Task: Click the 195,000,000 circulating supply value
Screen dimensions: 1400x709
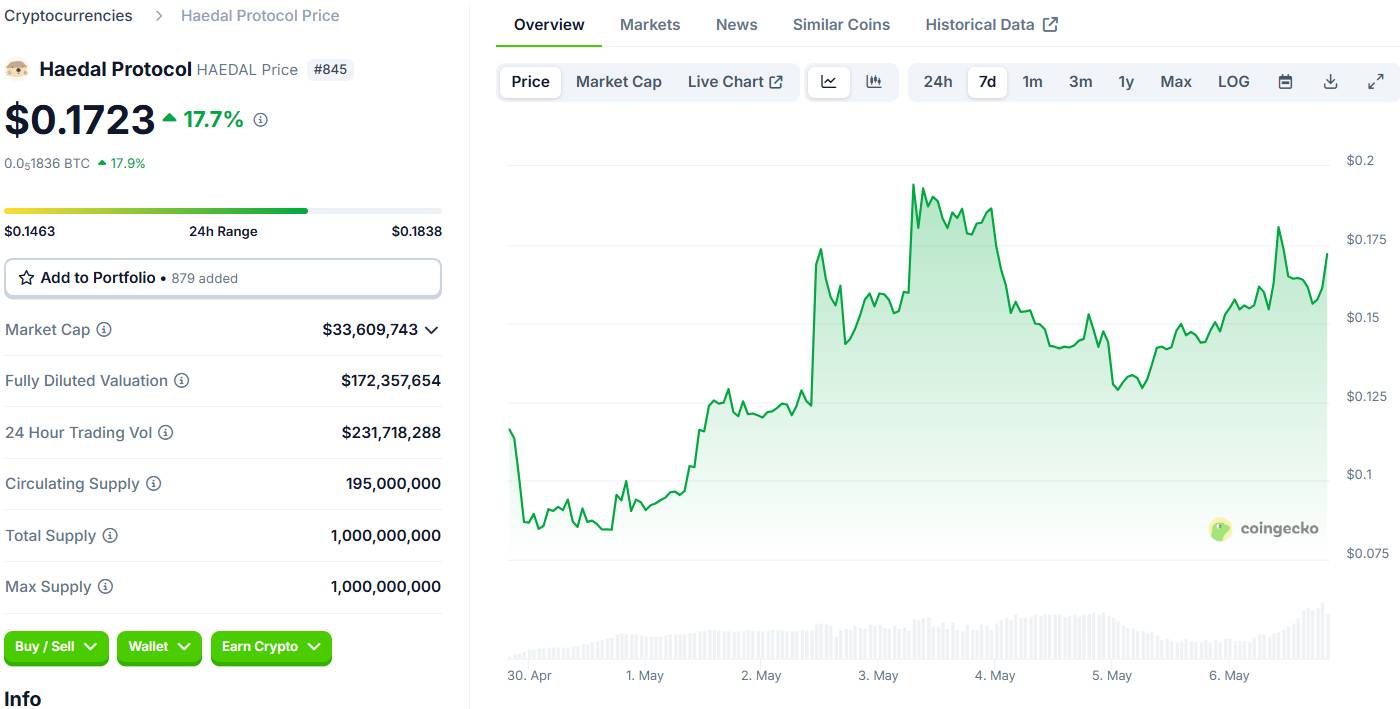Action: 393,484
